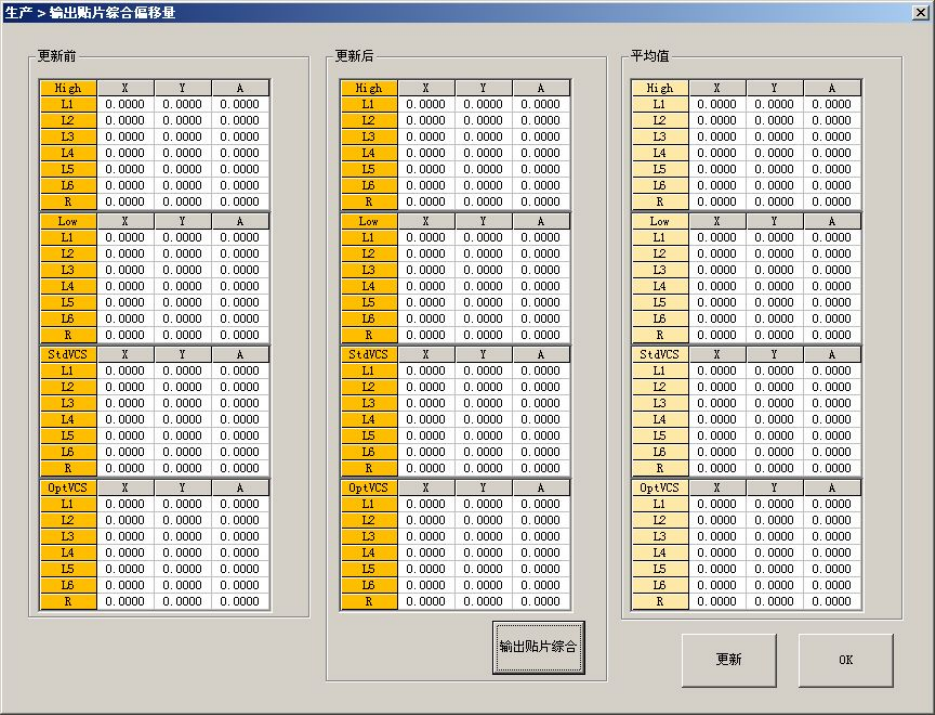Viewport: 935px width, 715px height.
Task: Select StdVCS header in 更新前 table
Action: tap(68, 355)
